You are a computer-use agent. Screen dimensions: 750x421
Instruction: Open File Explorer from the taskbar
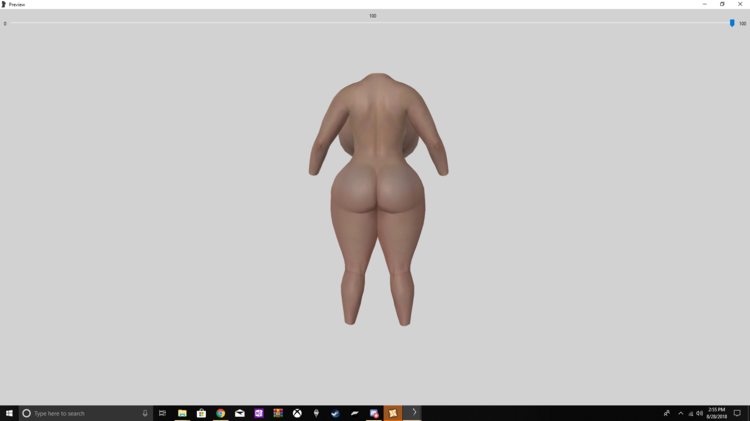point(182,413)
